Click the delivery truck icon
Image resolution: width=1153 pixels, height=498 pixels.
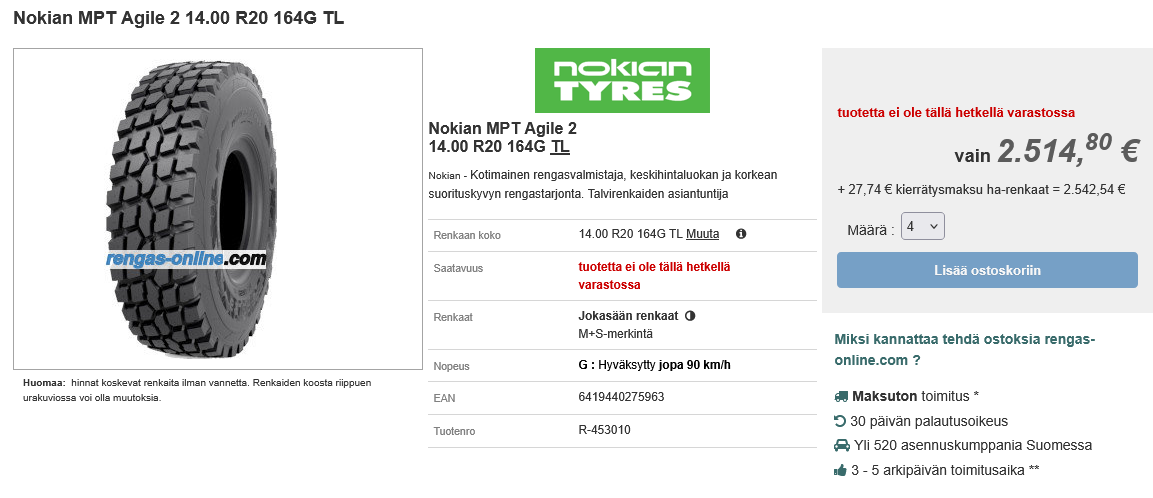[841, 396]
